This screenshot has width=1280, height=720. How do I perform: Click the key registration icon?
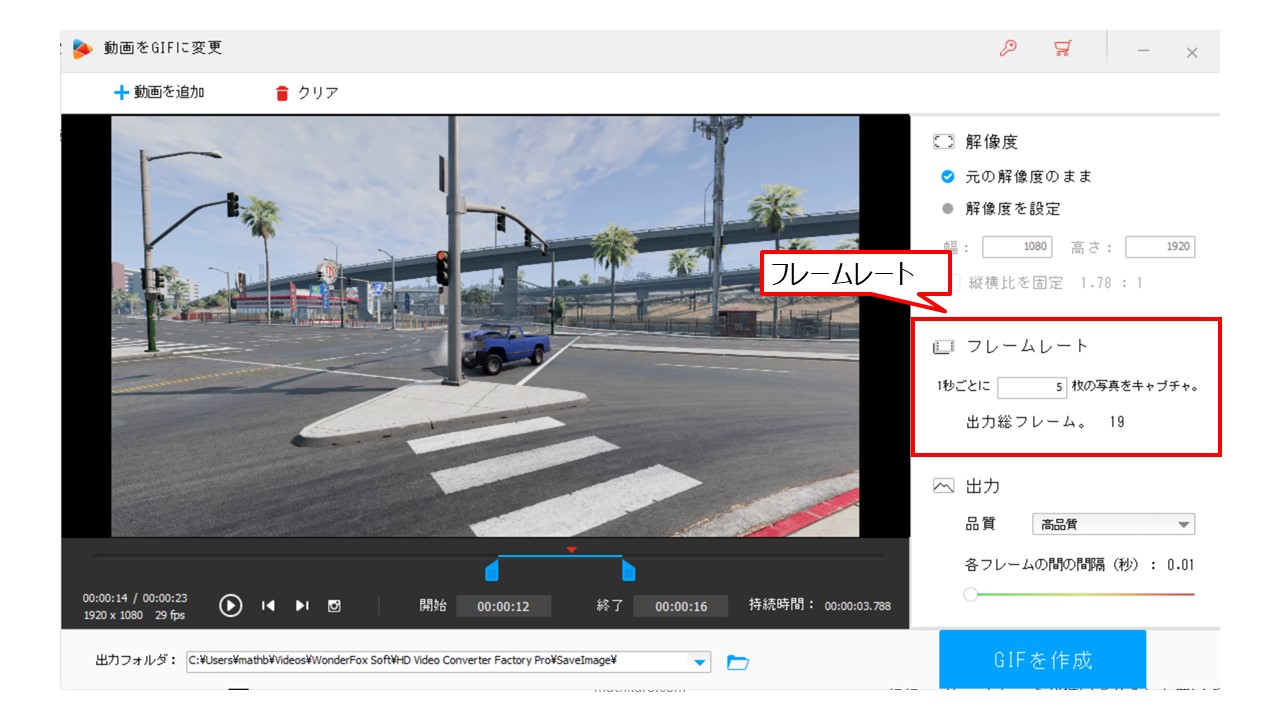1008,48
